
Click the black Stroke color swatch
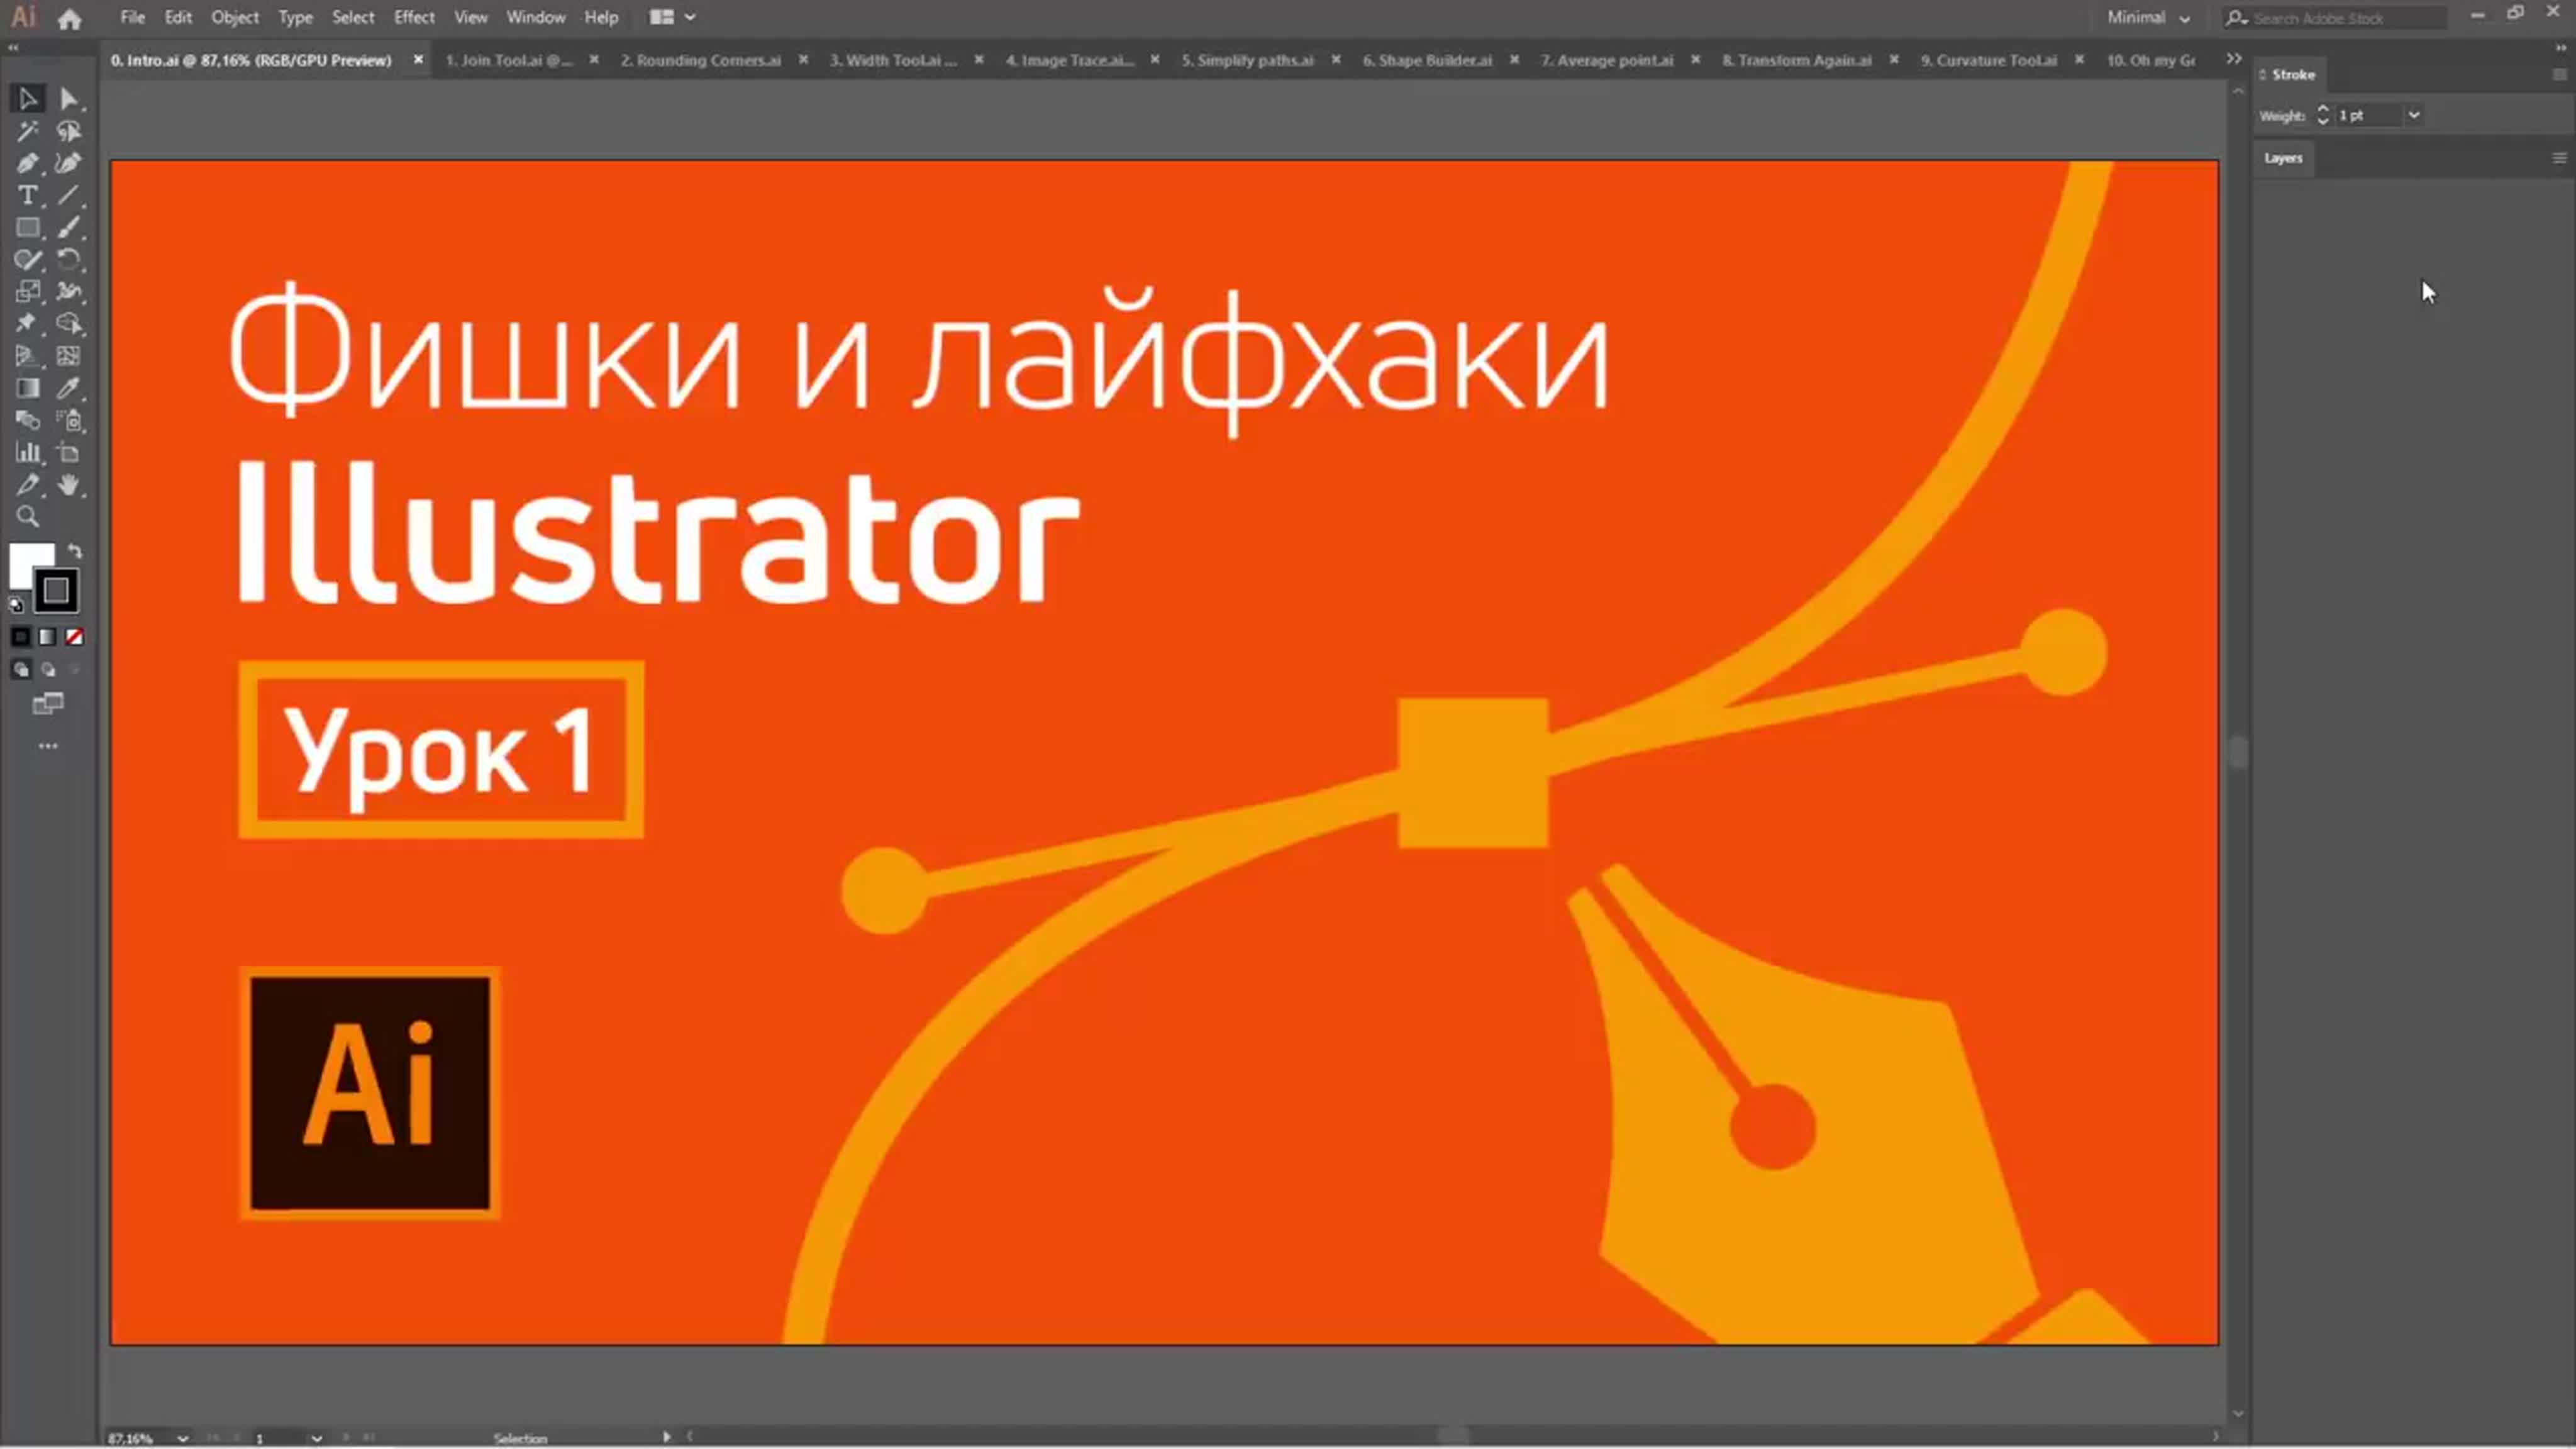tap(56, 591)
